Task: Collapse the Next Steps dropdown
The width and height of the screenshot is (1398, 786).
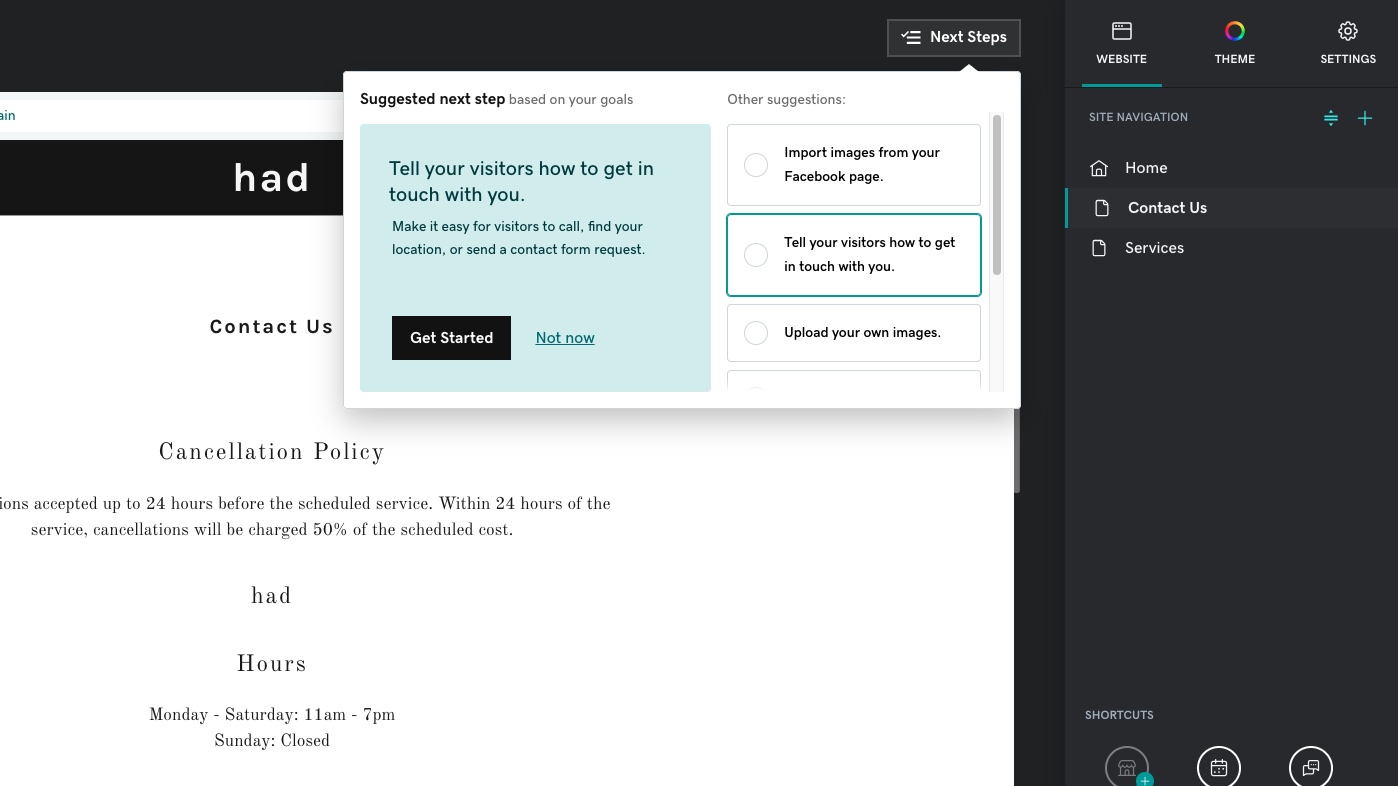Action: [954, 37]
